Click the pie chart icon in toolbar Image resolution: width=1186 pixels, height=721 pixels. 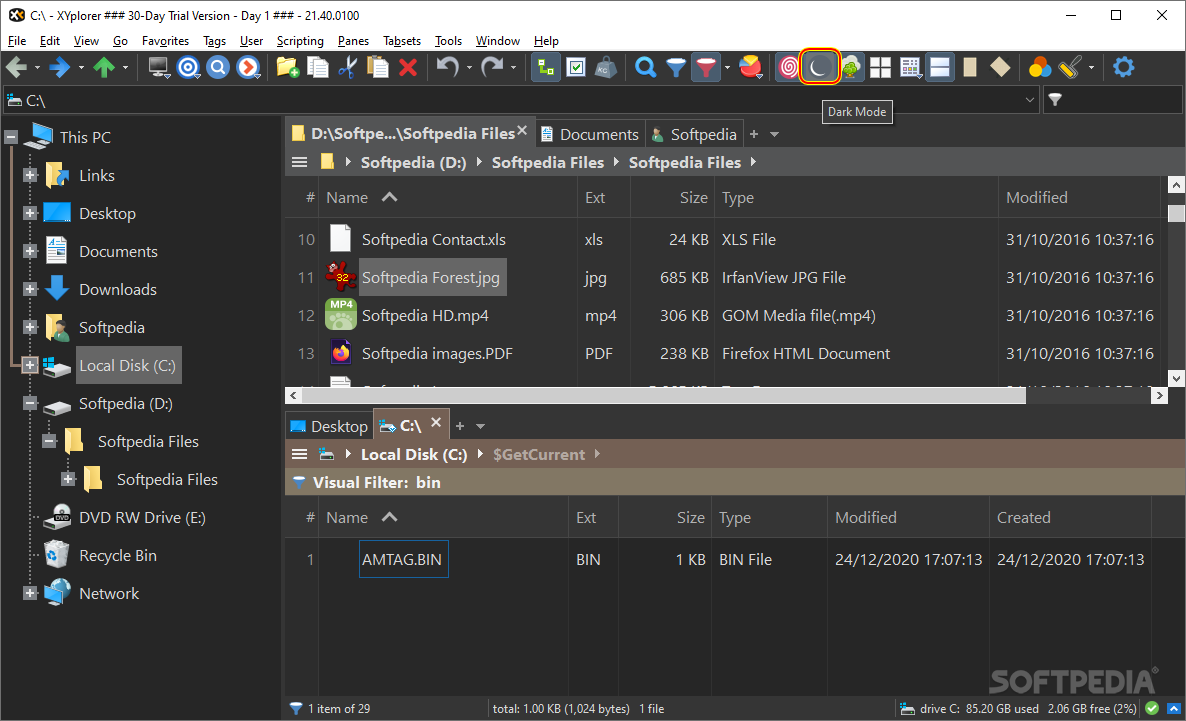(750, 67)
